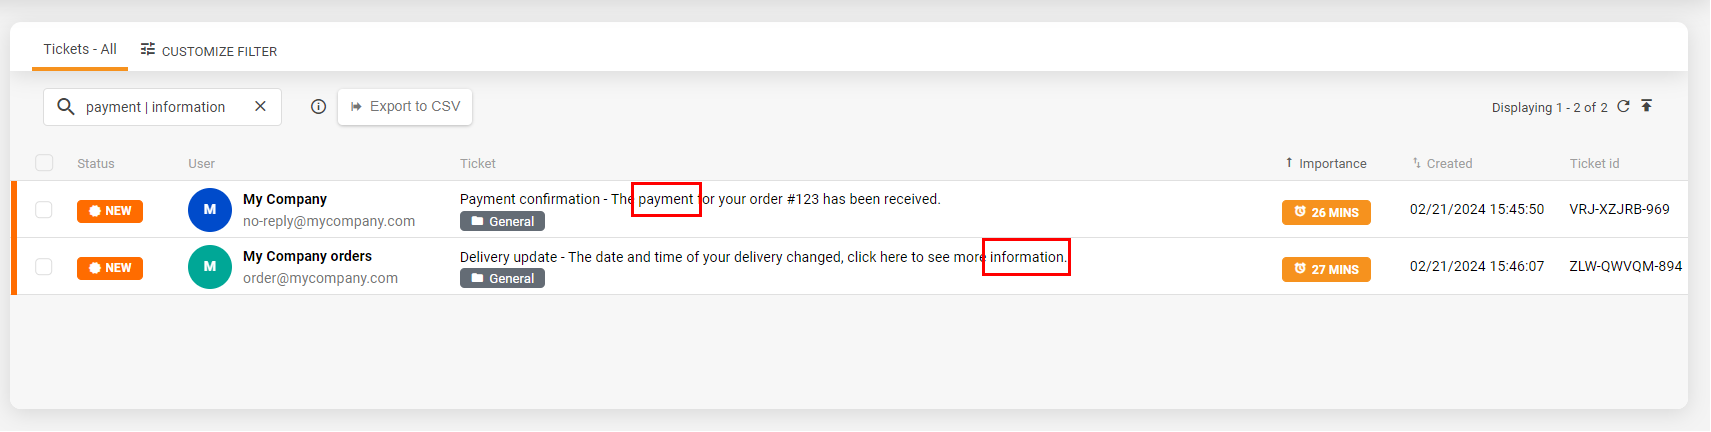Image resolution: width=1711 pixels, height=432 pixels.
Task: Click the Export to CSV button
Action: (405, 107)
